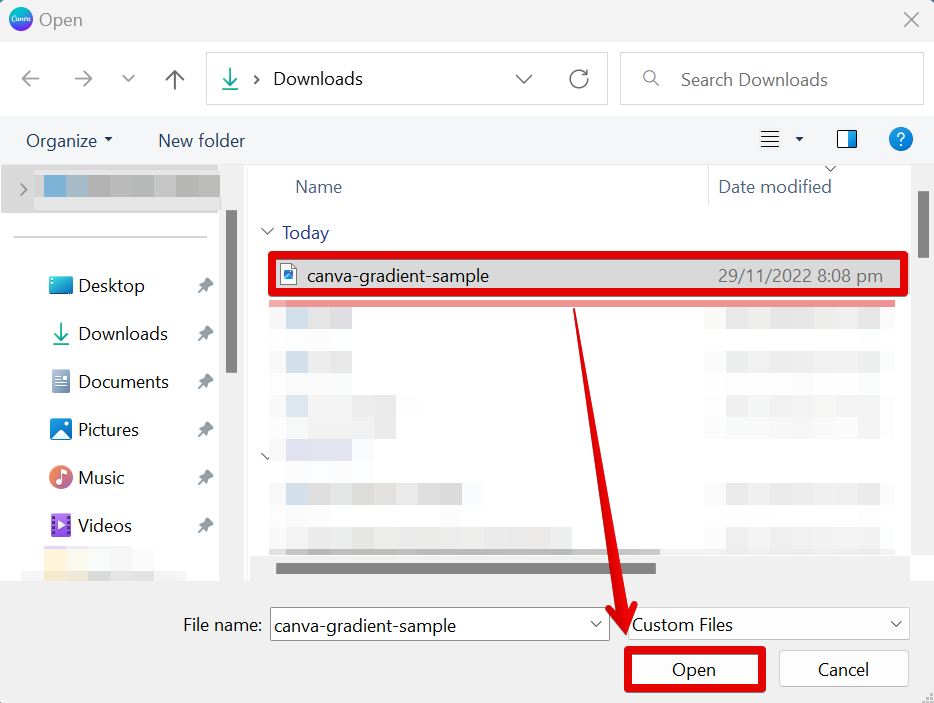Click New folder in toolbar
This screenshot has width=934, height=703.
(201, 141)
